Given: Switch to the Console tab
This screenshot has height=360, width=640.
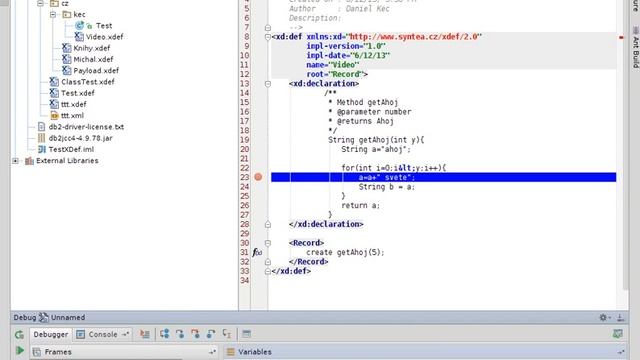Looking at the screenshot, I should tap(103, 335).
